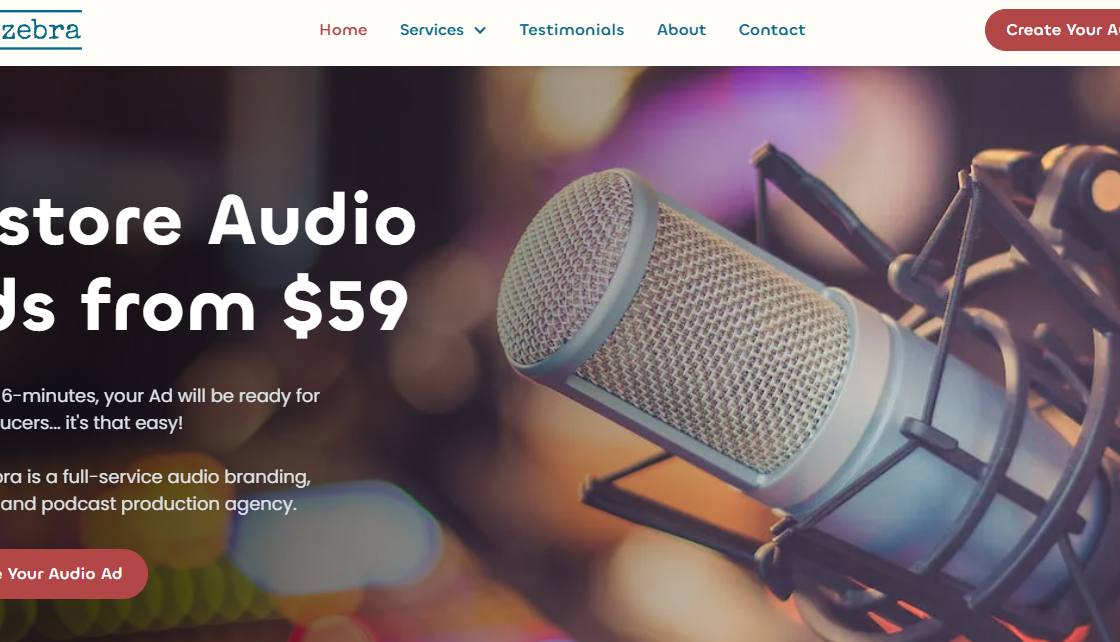Screen dimensions: 1120x642
Task: Click the word "Audio" in the headline
Action: tap(311, 219)
